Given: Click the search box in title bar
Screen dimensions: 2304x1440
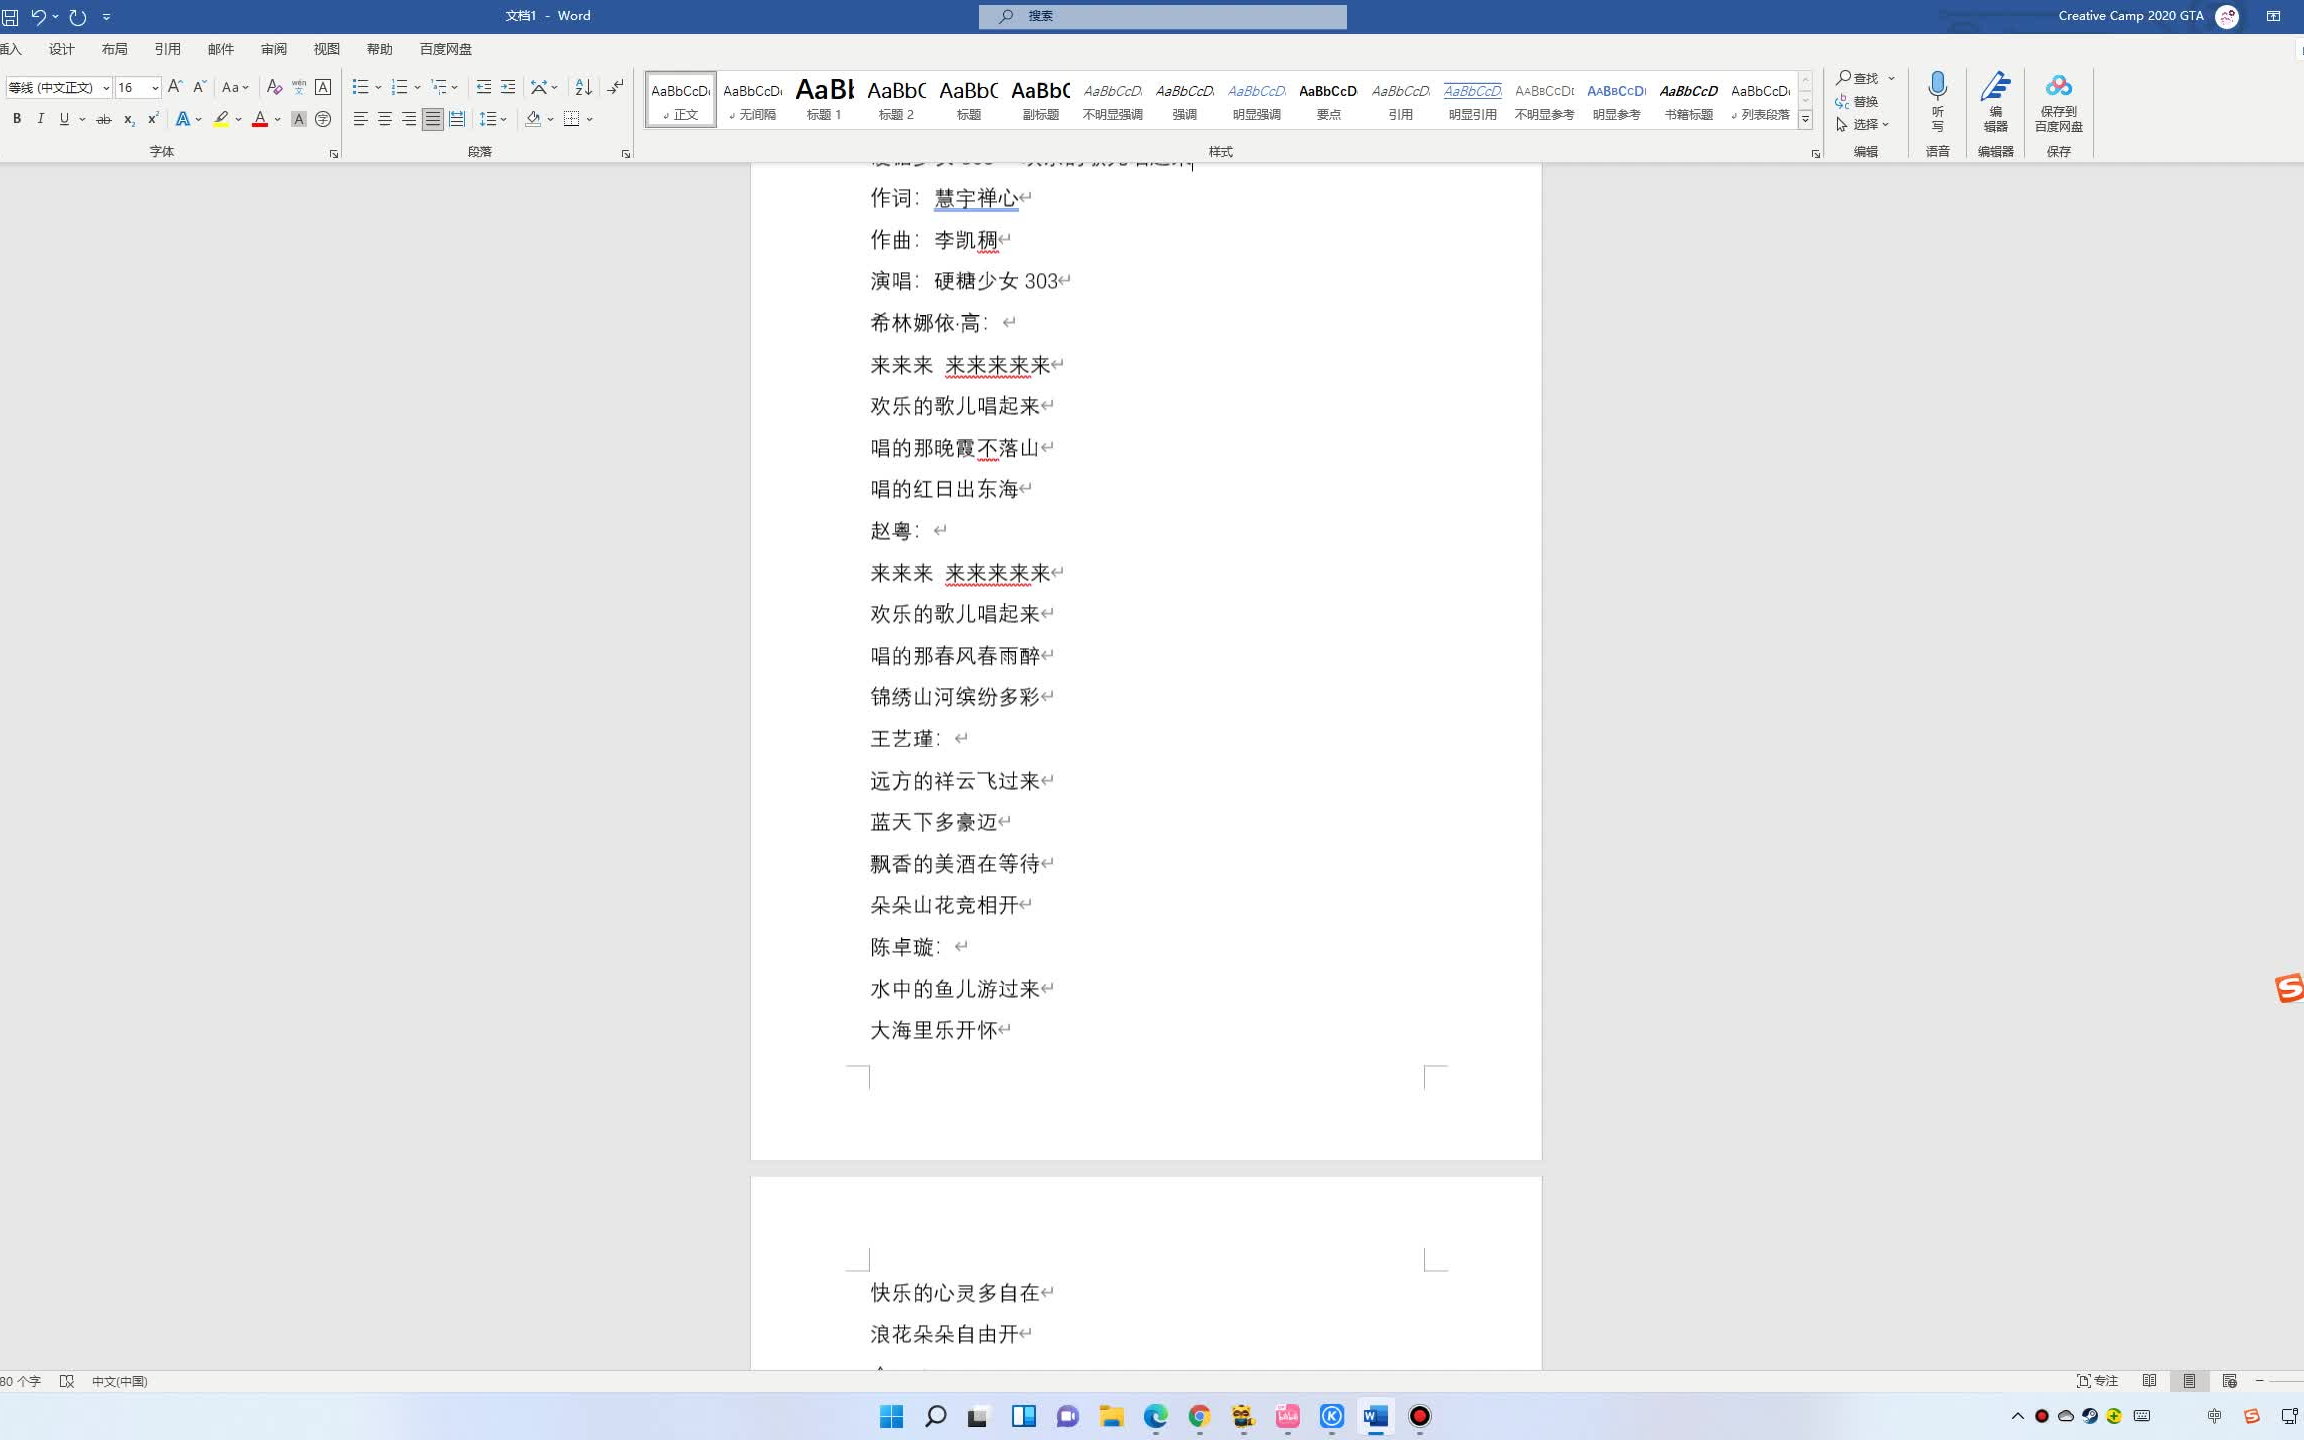Looking at the screenshot, I should (1162, 16).
